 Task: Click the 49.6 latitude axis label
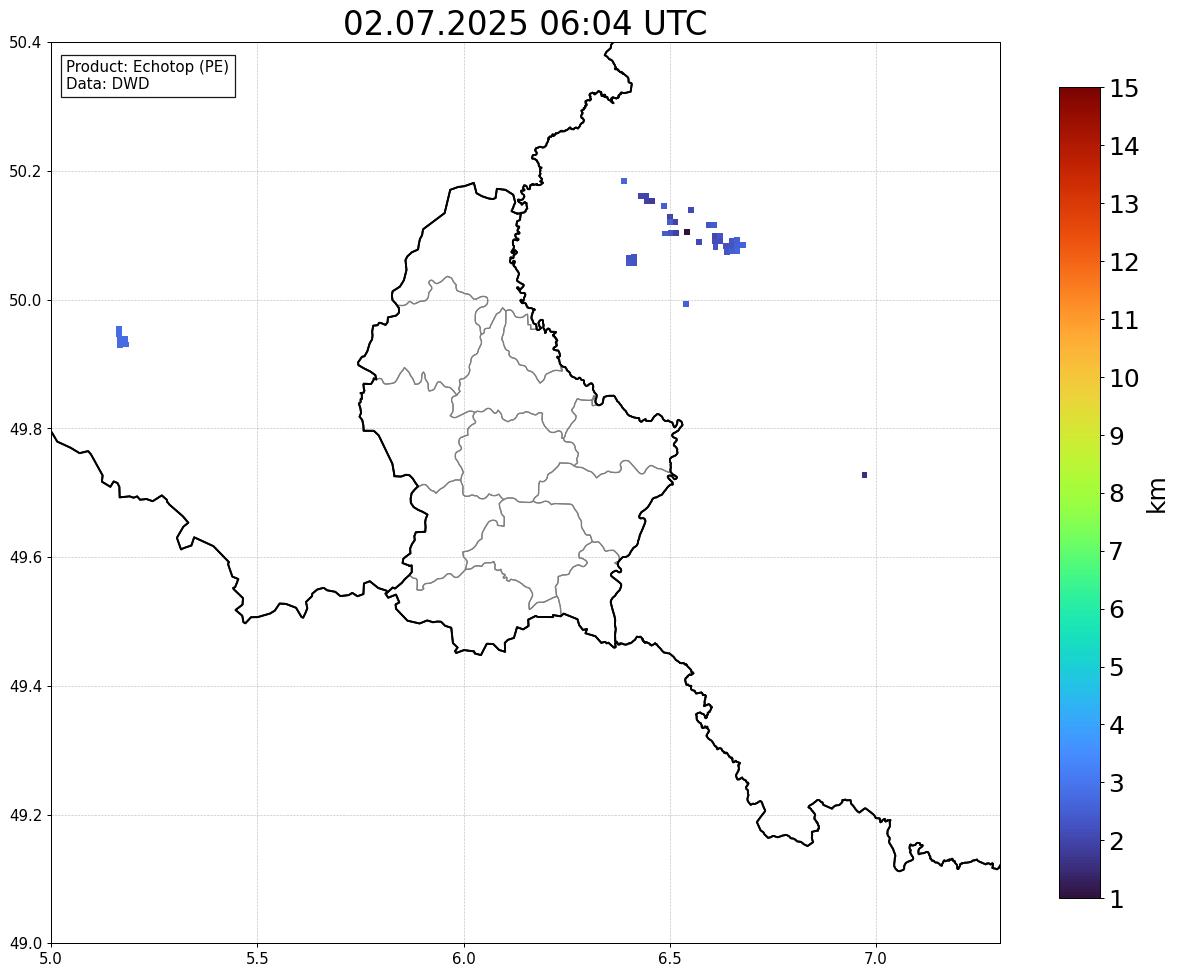(25, 557)
